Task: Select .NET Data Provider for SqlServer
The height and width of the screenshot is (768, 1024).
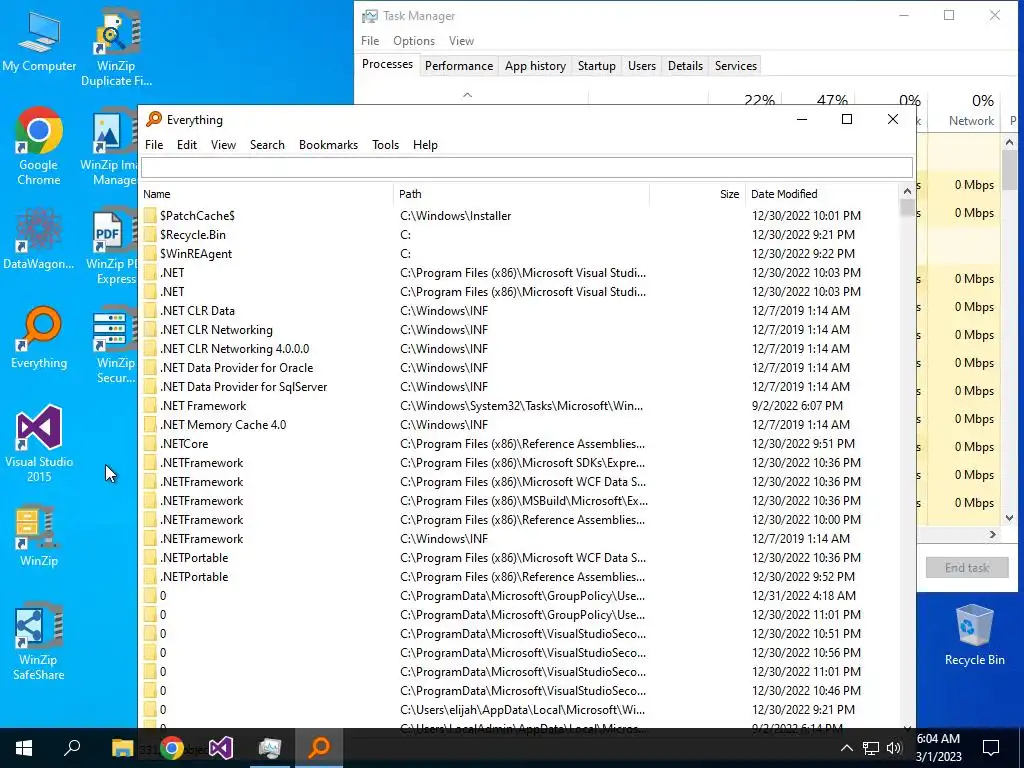Action: tap(519, 387)
